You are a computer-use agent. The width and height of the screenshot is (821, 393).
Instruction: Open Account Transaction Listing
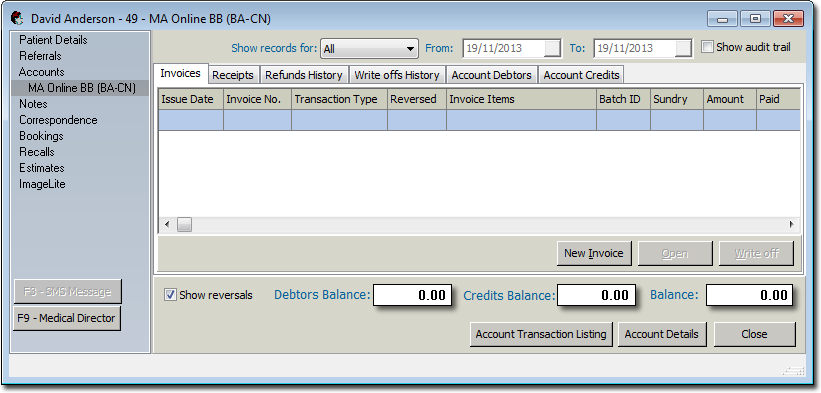click(541, 334)
